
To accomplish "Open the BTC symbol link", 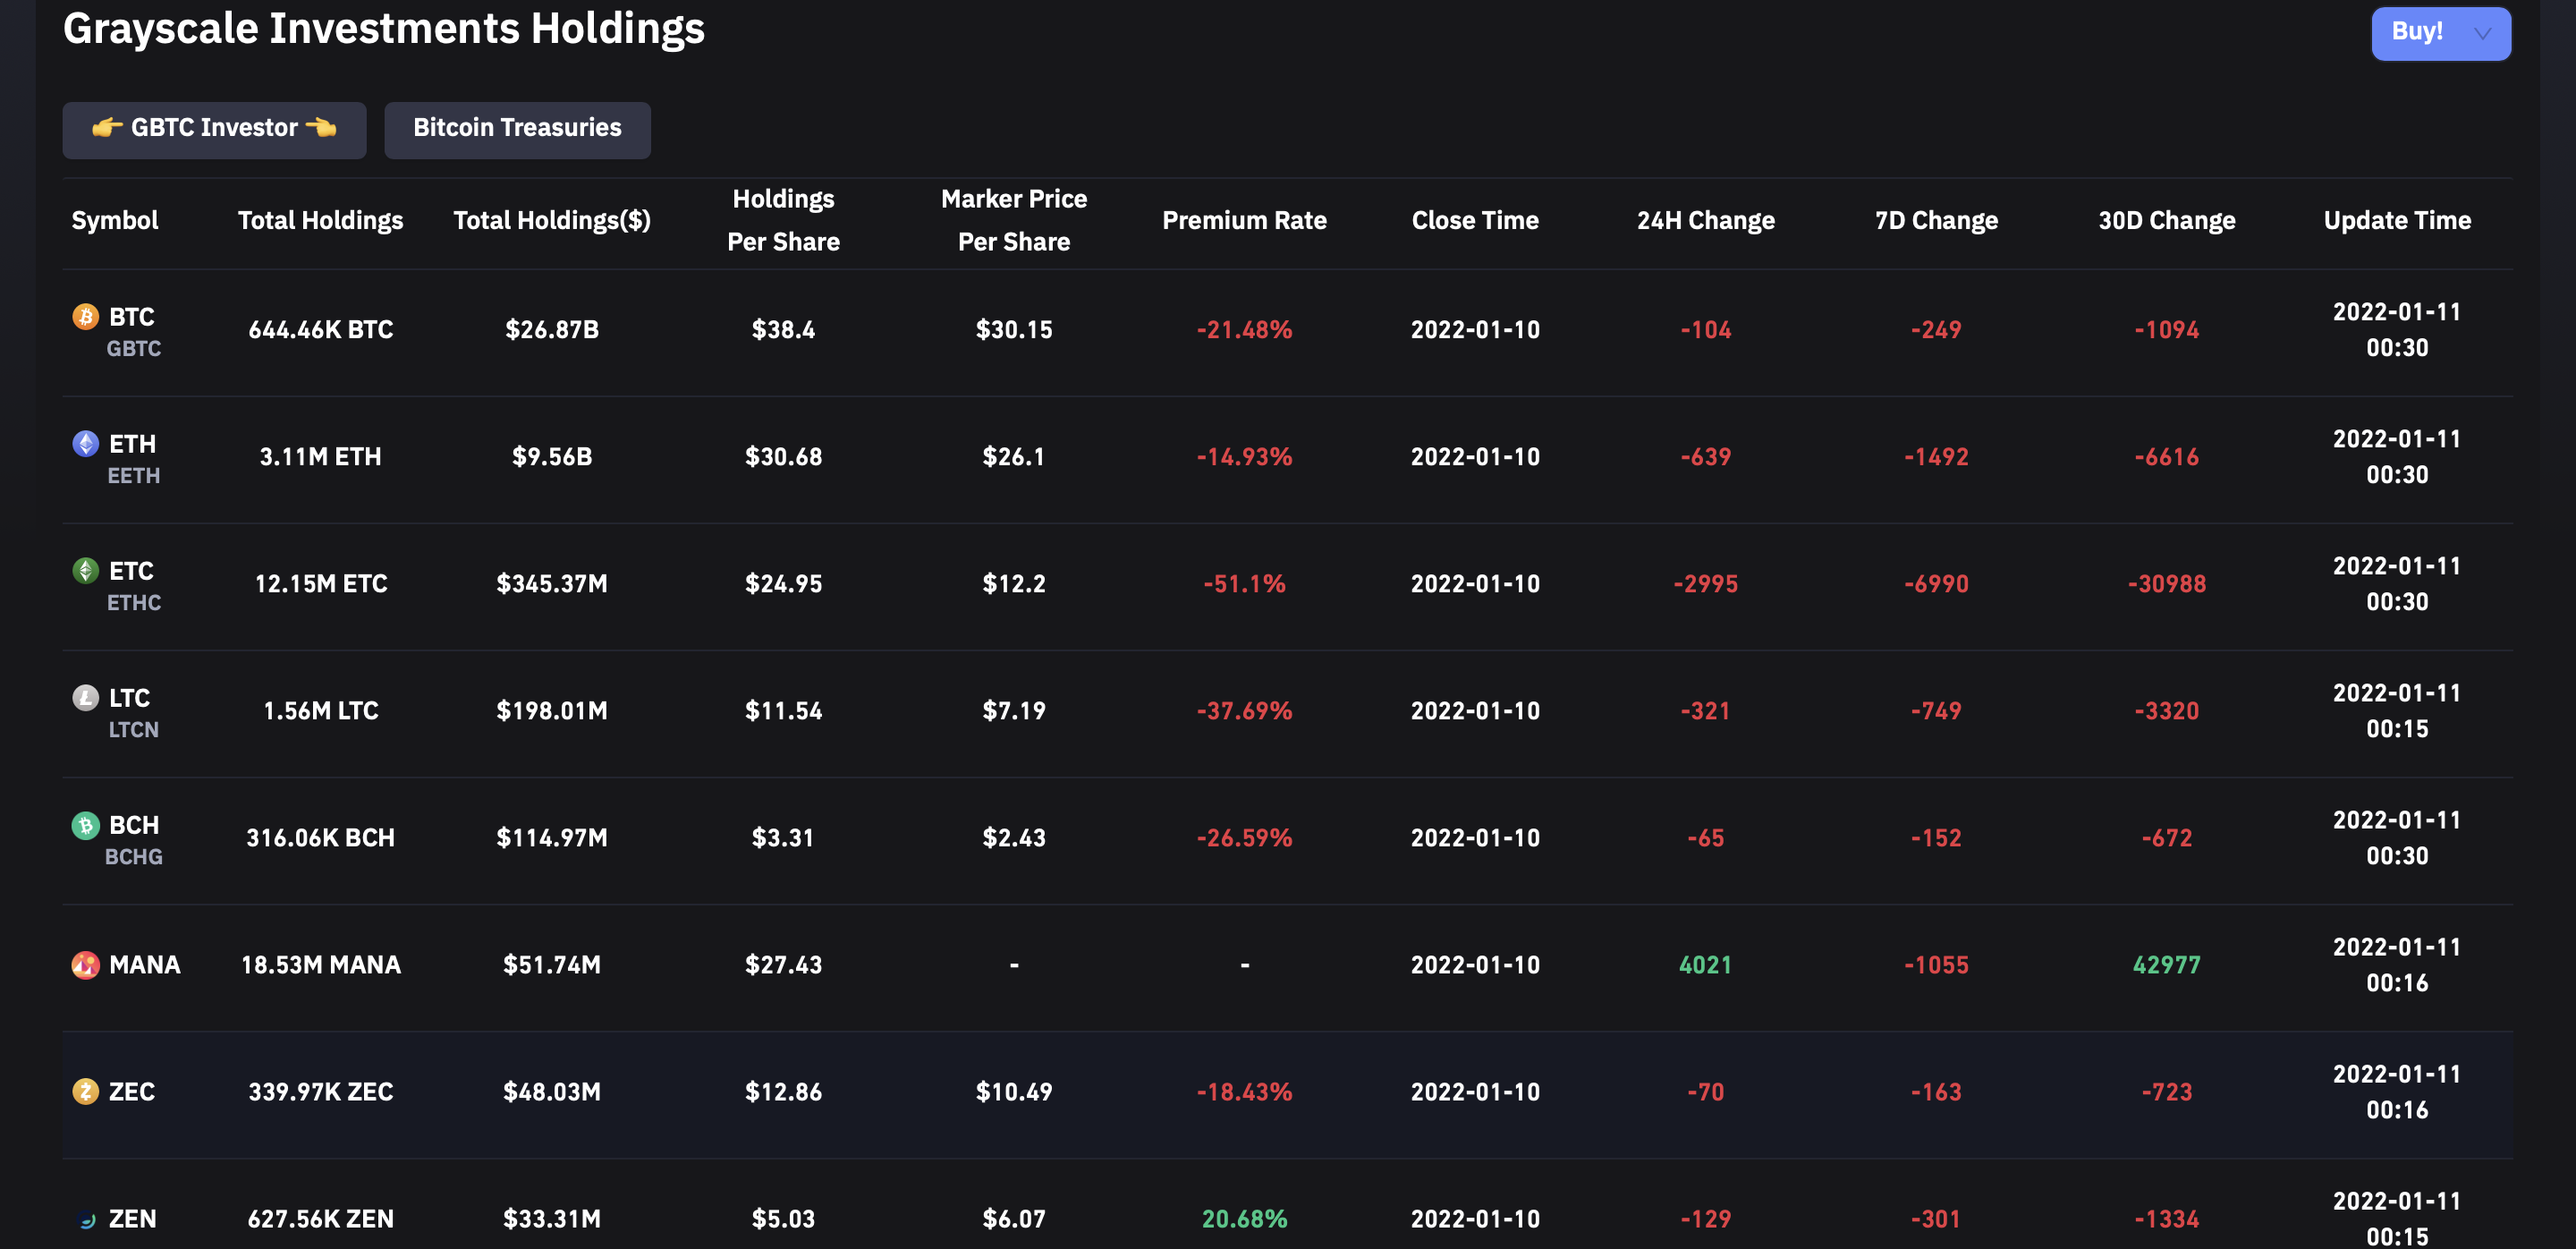I will click(131, 317).
